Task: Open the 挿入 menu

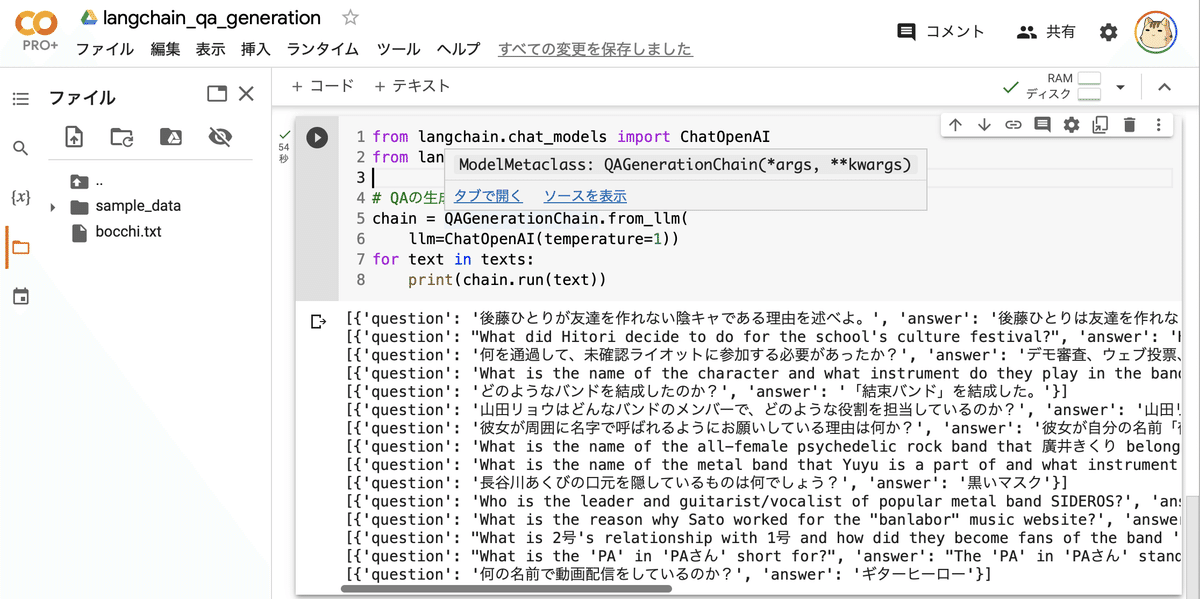Action: point(255,49)
